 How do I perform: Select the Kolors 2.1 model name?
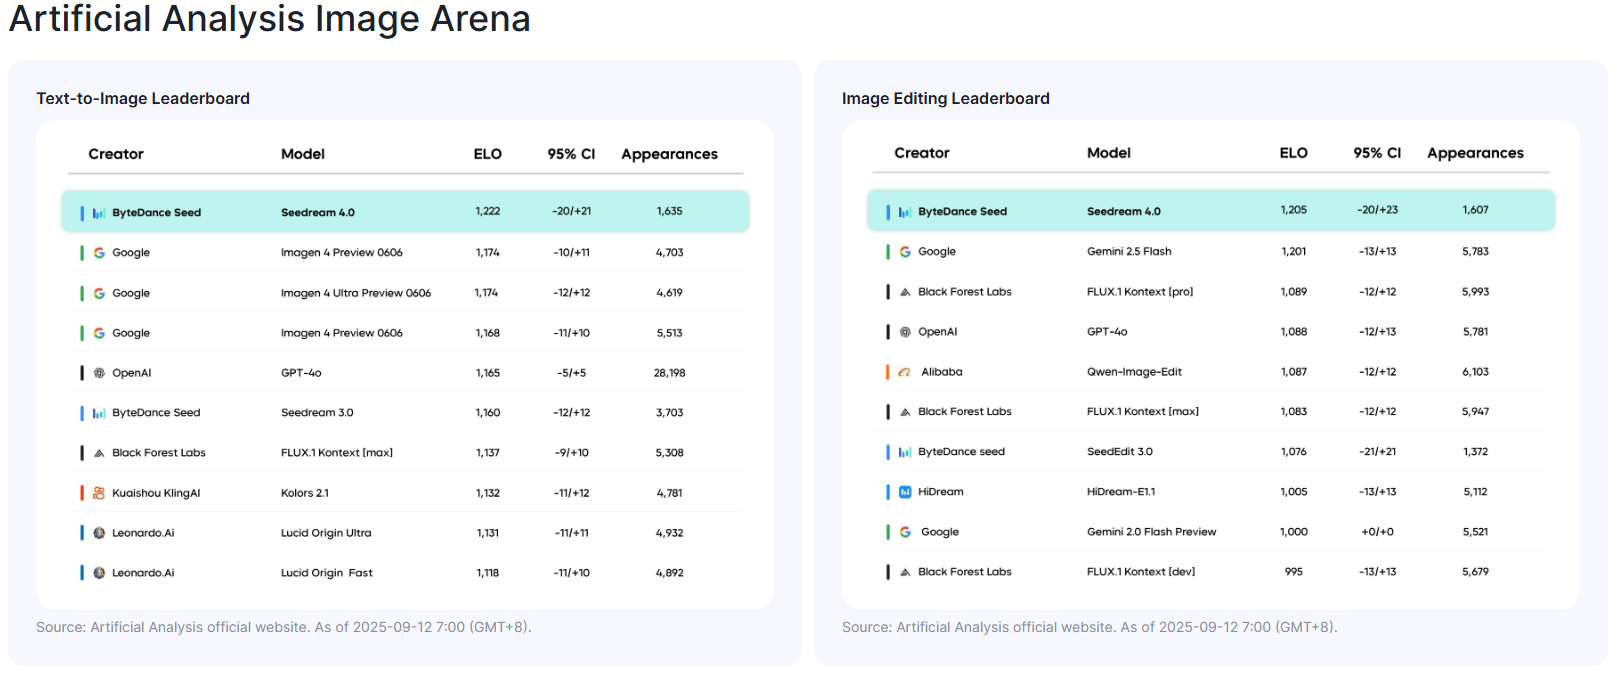(x=305, y=493)
